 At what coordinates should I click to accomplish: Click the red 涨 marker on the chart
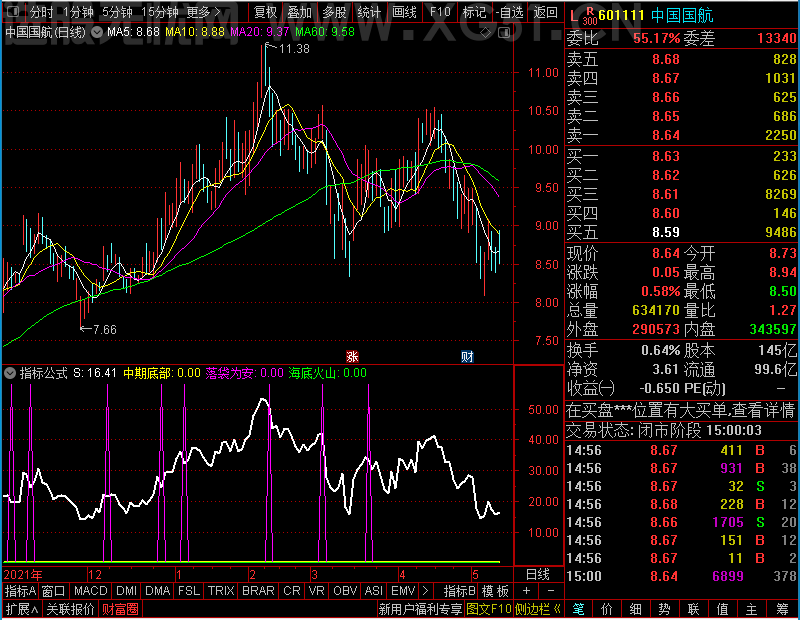pyautogui.click(x=352, y=356)
